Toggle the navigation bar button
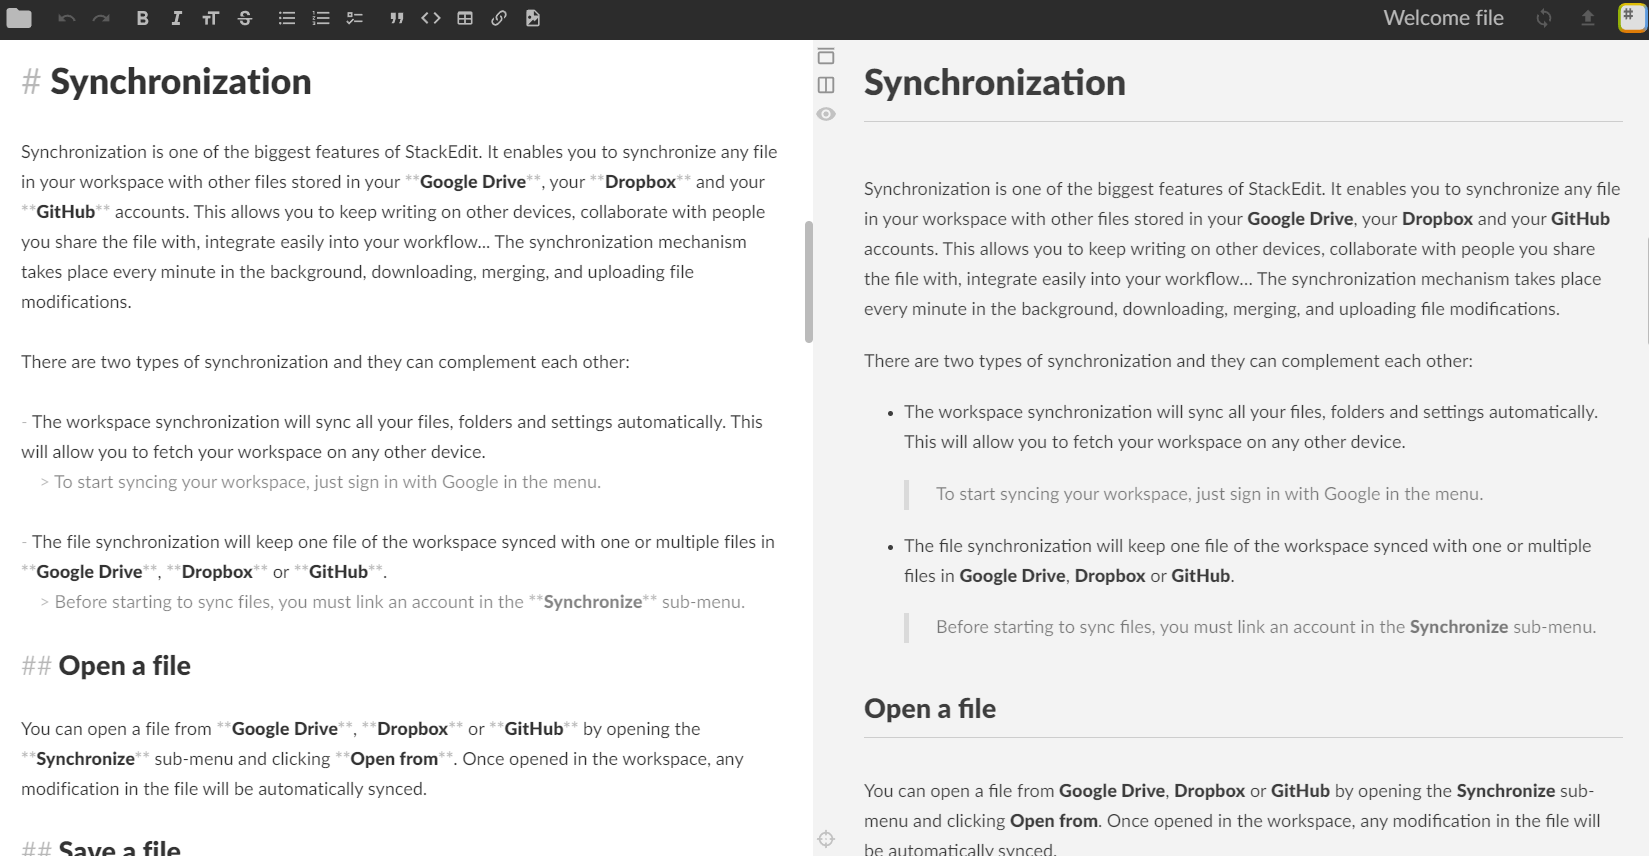The height and width of the screenshot is (856, 1649). tap(826, 56)
